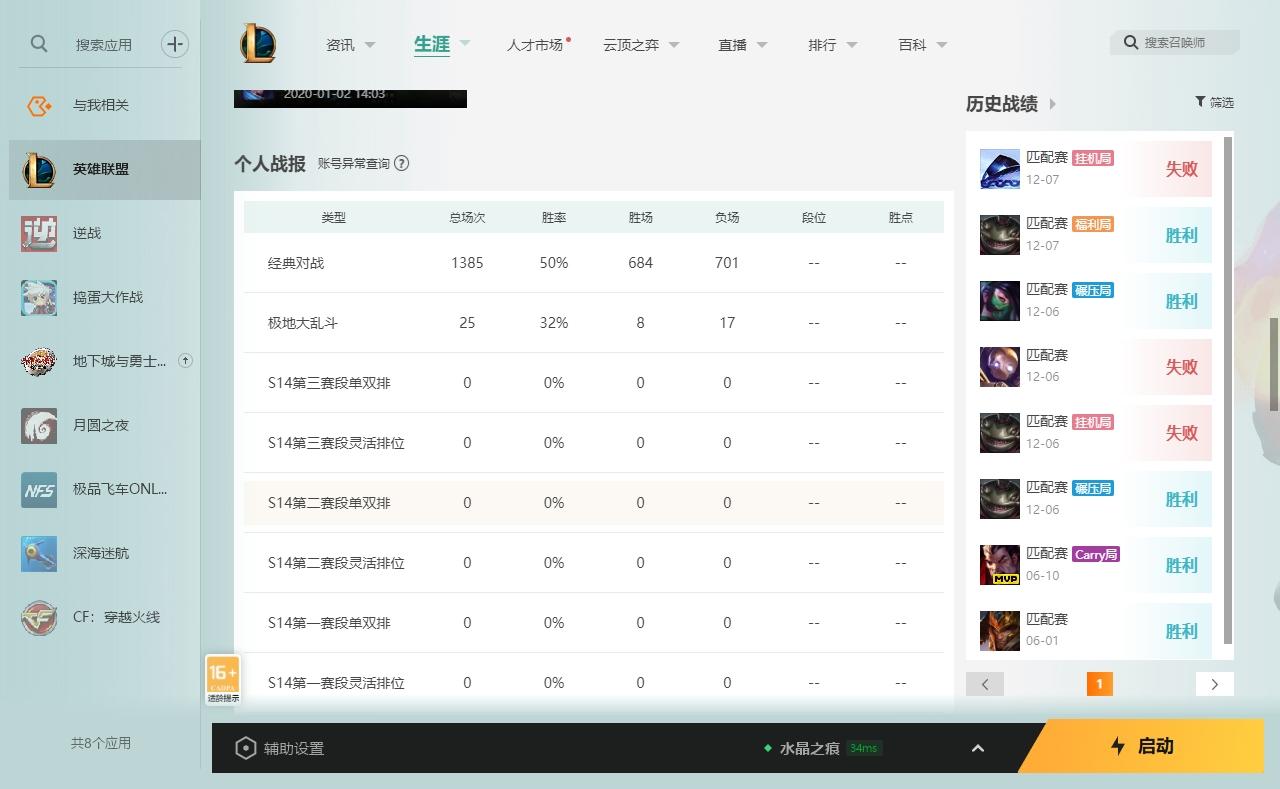Click the question mark beside 账号异常查询

pos(401,163)
